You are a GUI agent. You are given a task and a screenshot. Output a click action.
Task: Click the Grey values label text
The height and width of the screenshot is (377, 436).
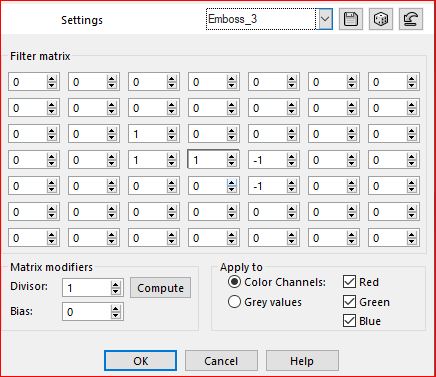click(273, 302)
